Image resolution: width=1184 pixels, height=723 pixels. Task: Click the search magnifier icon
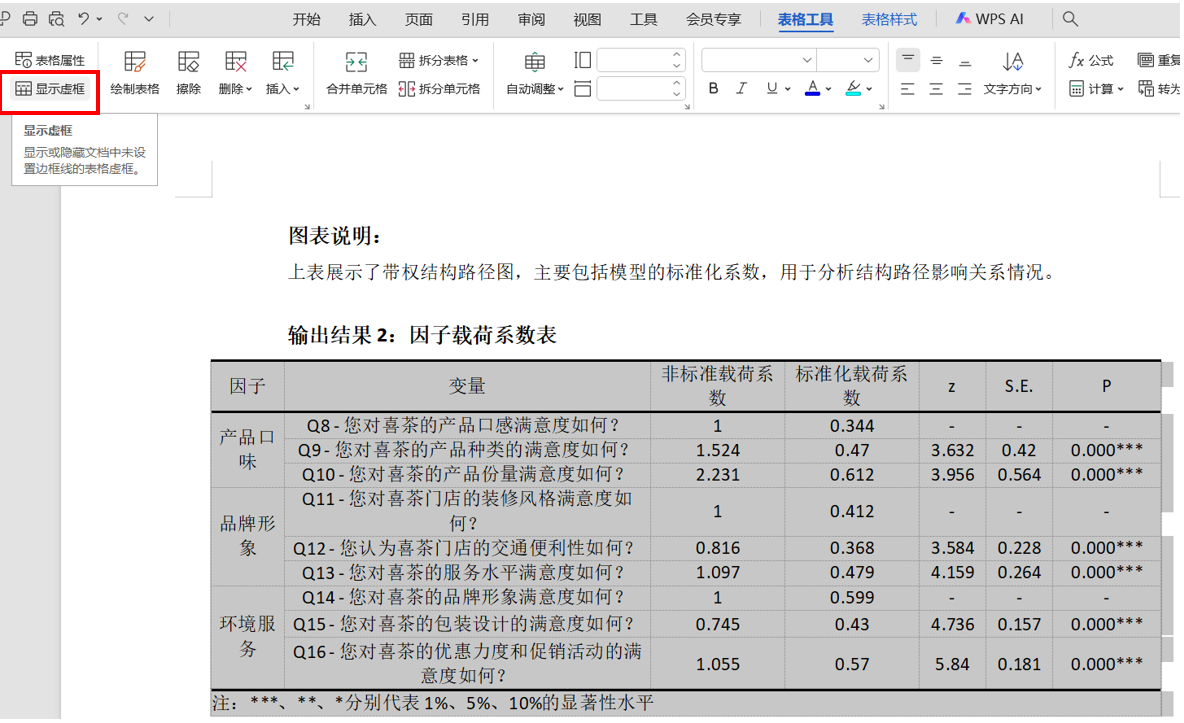tap(1070, 19)
